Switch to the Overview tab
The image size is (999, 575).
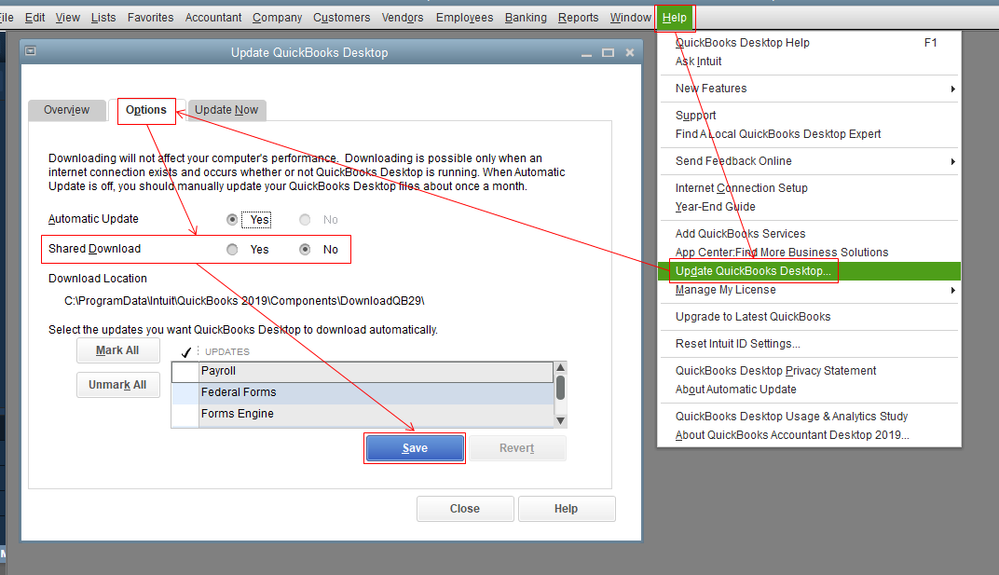67,110
